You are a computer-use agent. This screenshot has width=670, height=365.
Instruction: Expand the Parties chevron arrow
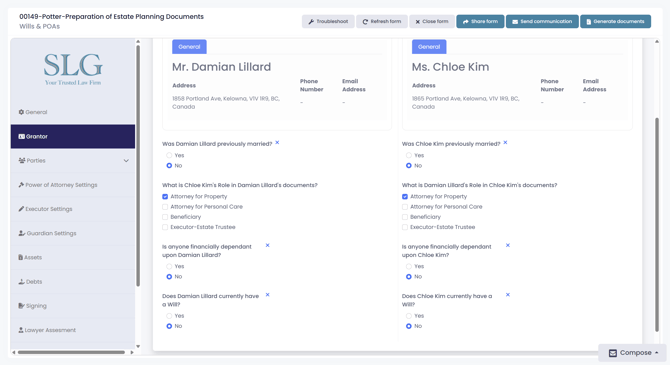[126, 161]
